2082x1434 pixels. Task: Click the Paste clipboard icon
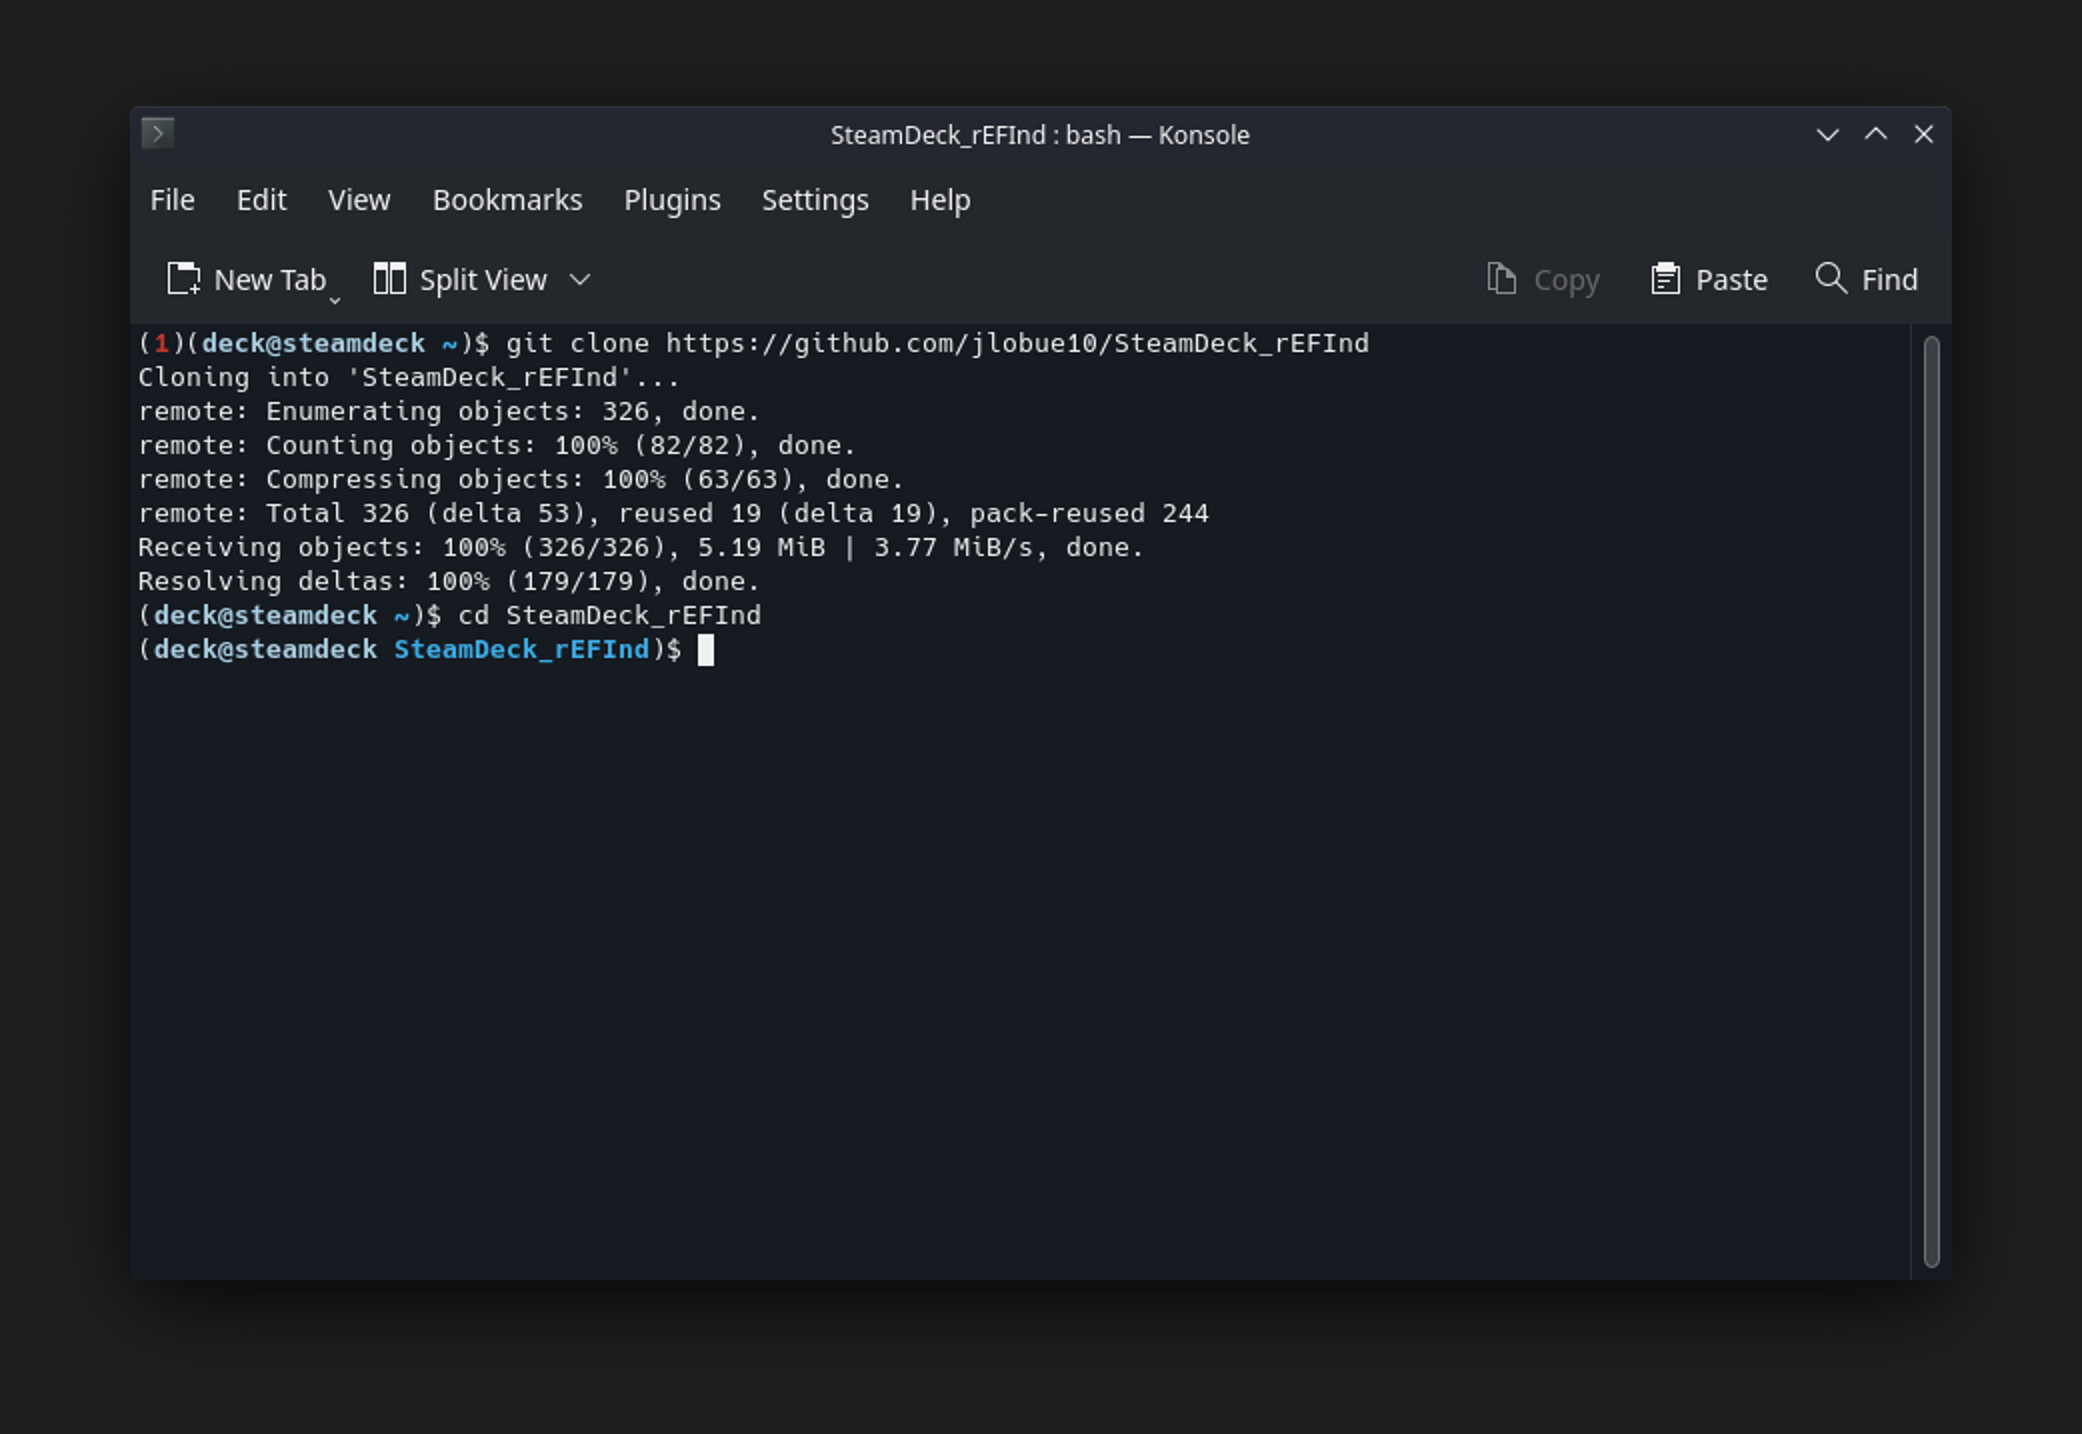[x=1665, y=279]
